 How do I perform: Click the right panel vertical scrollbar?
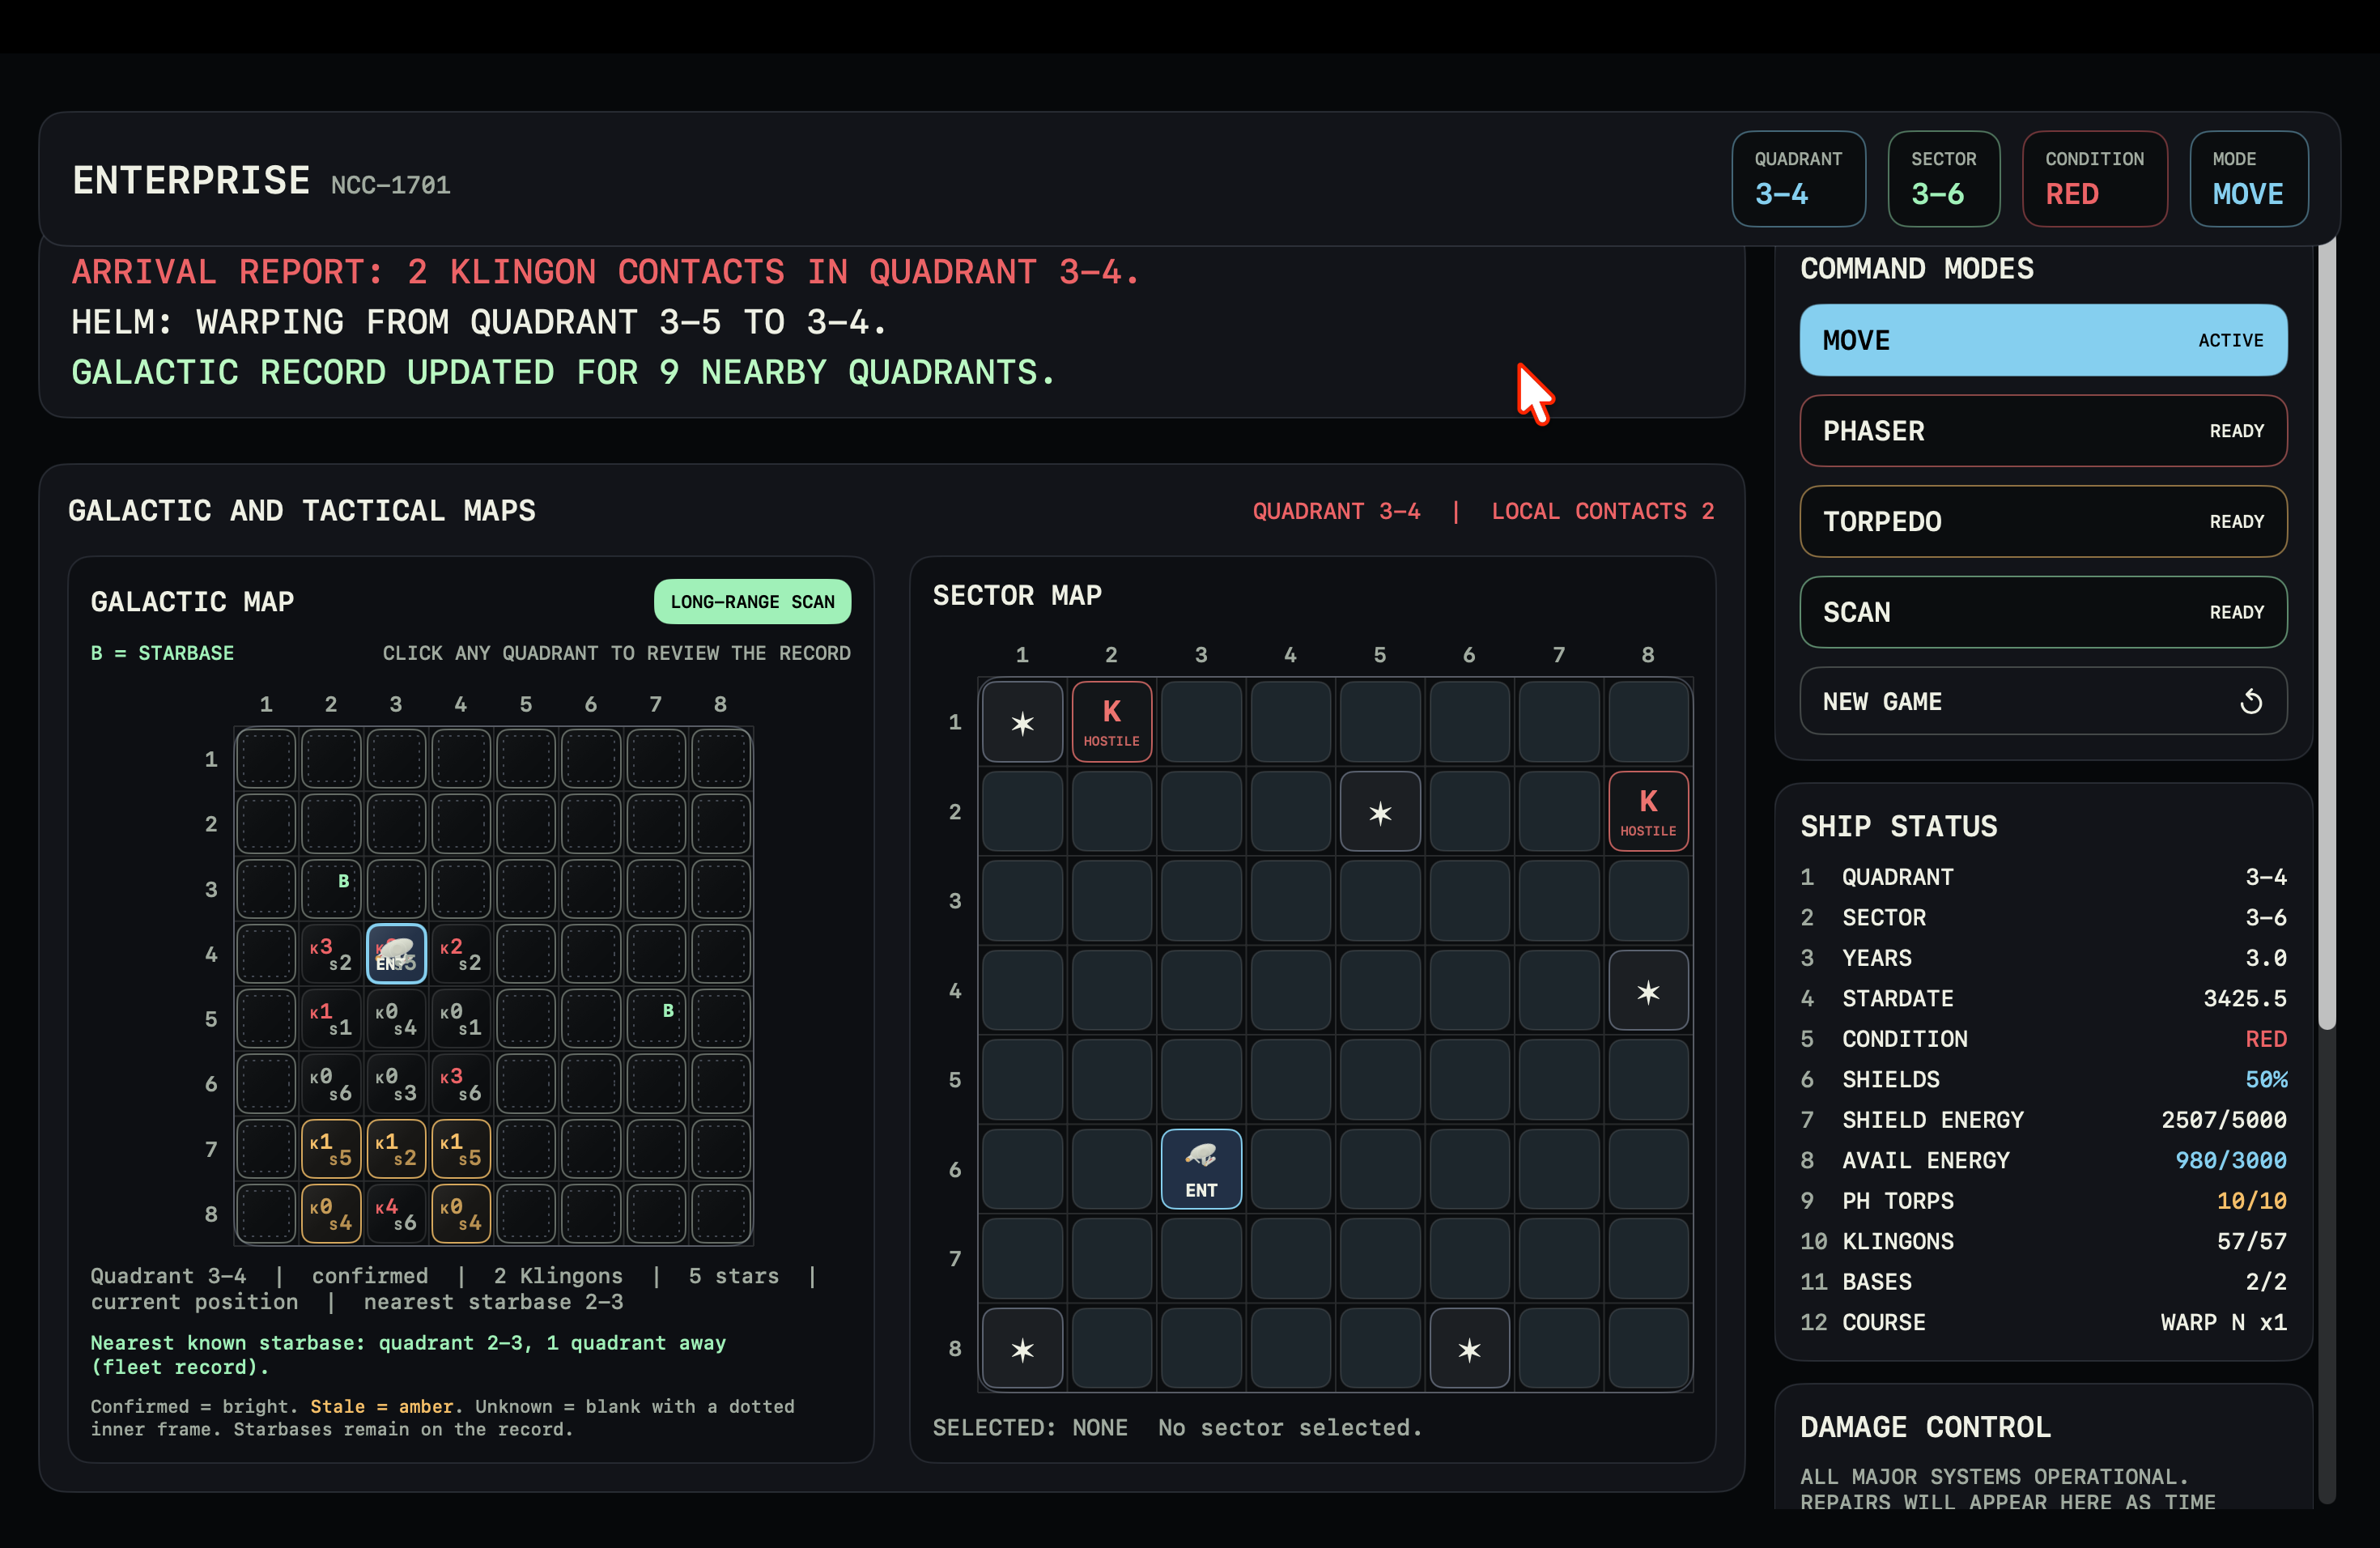click(2326, 640)
